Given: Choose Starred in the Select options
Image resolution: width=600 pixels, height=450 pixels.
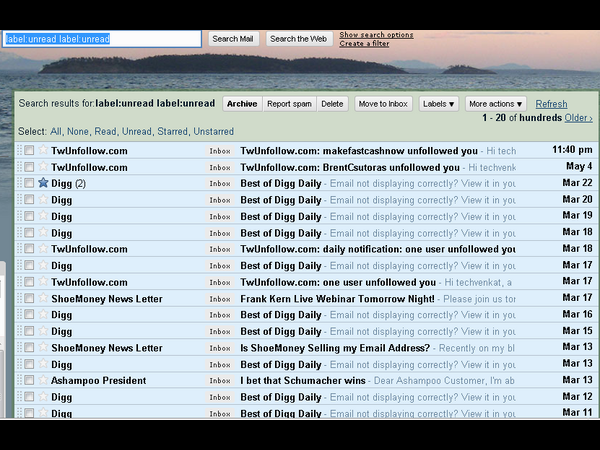Looking at the screenshot, I should (170, 131).
